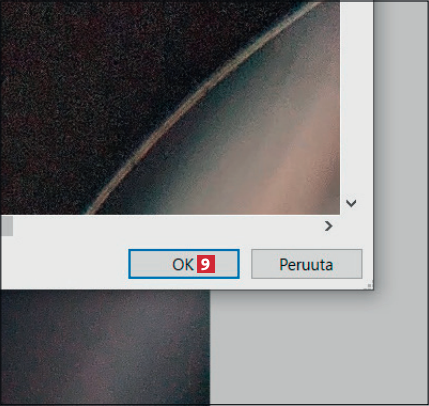429x406 pixels.
Task: Click the red number 9 marker
Action: click(206, 264)
